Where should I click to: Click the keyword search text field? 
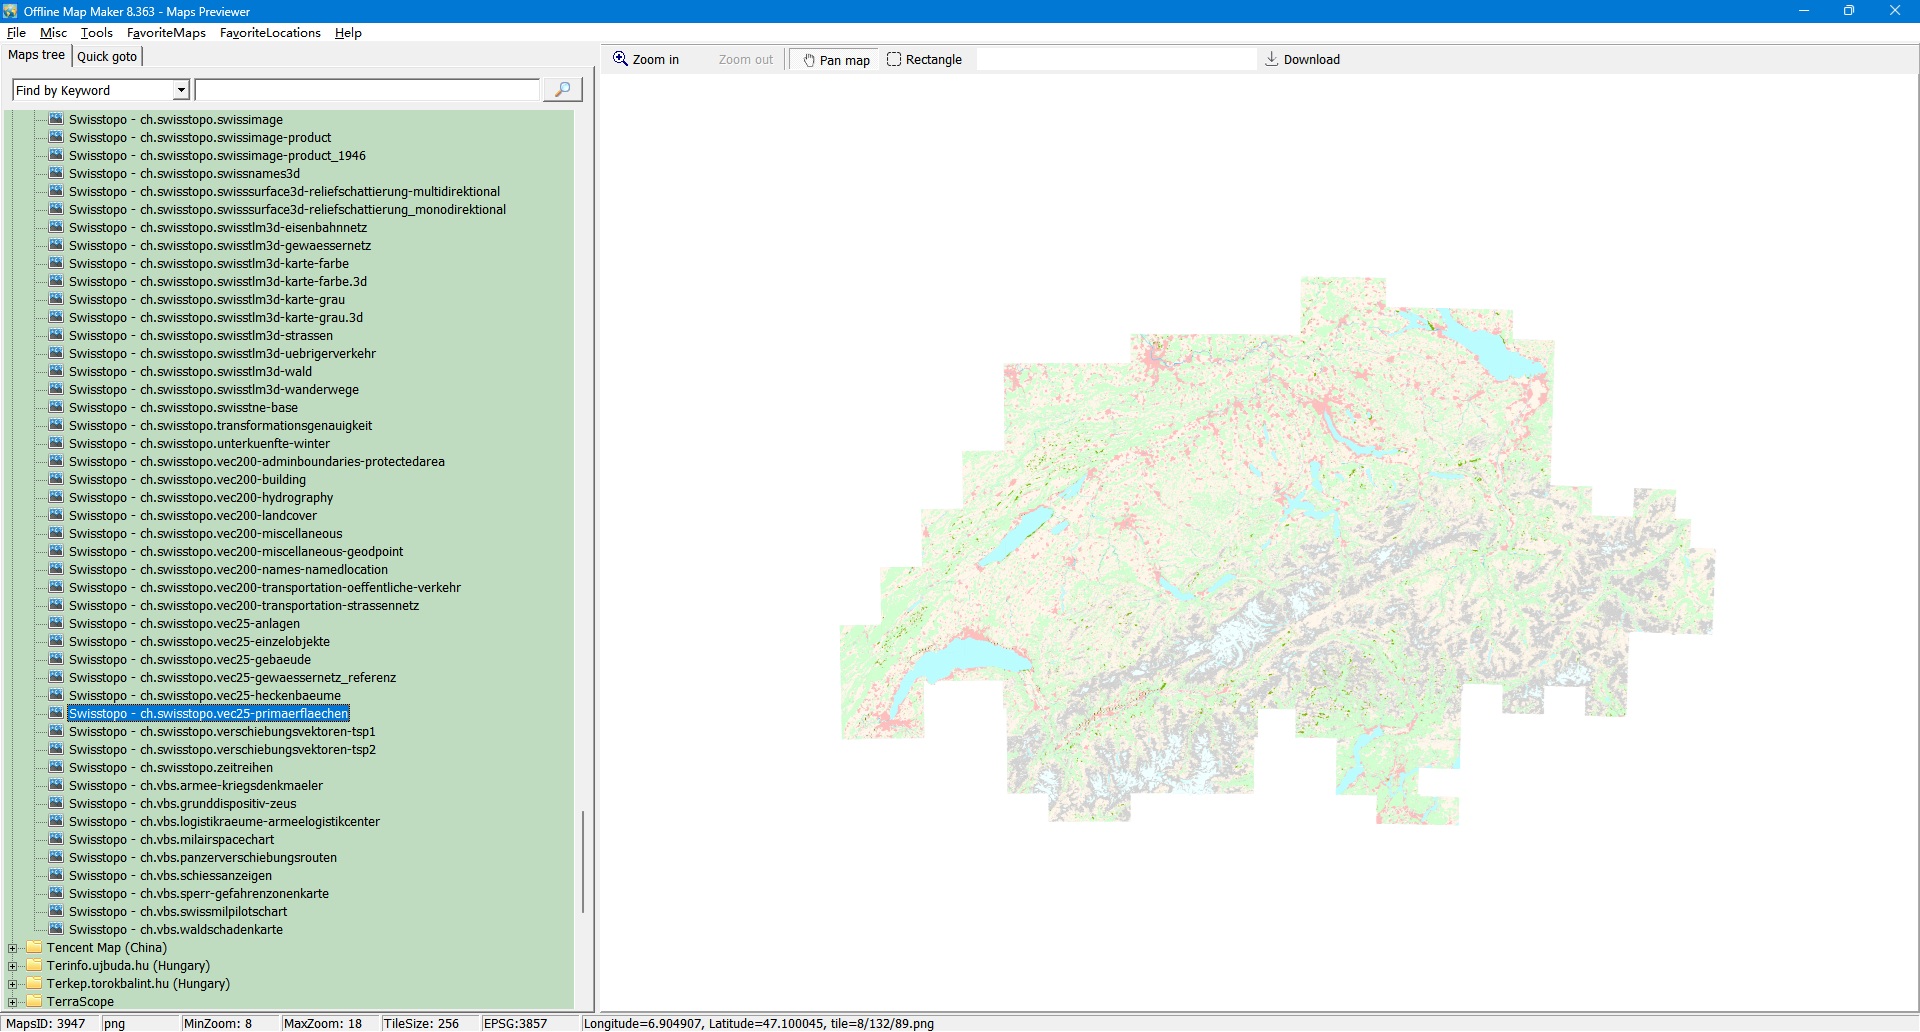pyautogui.click(x=367, y=90)
